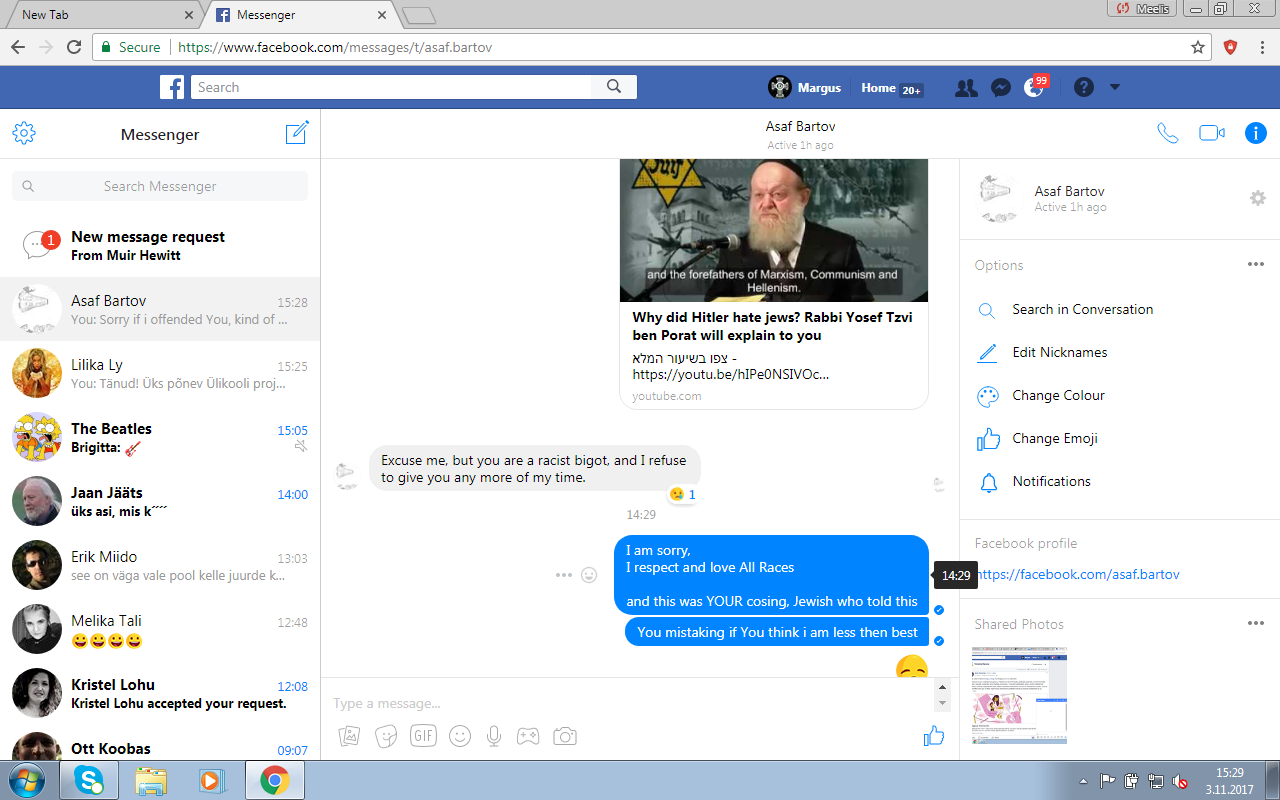Open The Beatles group conversation
The image size is (1280, 800).
160,437
